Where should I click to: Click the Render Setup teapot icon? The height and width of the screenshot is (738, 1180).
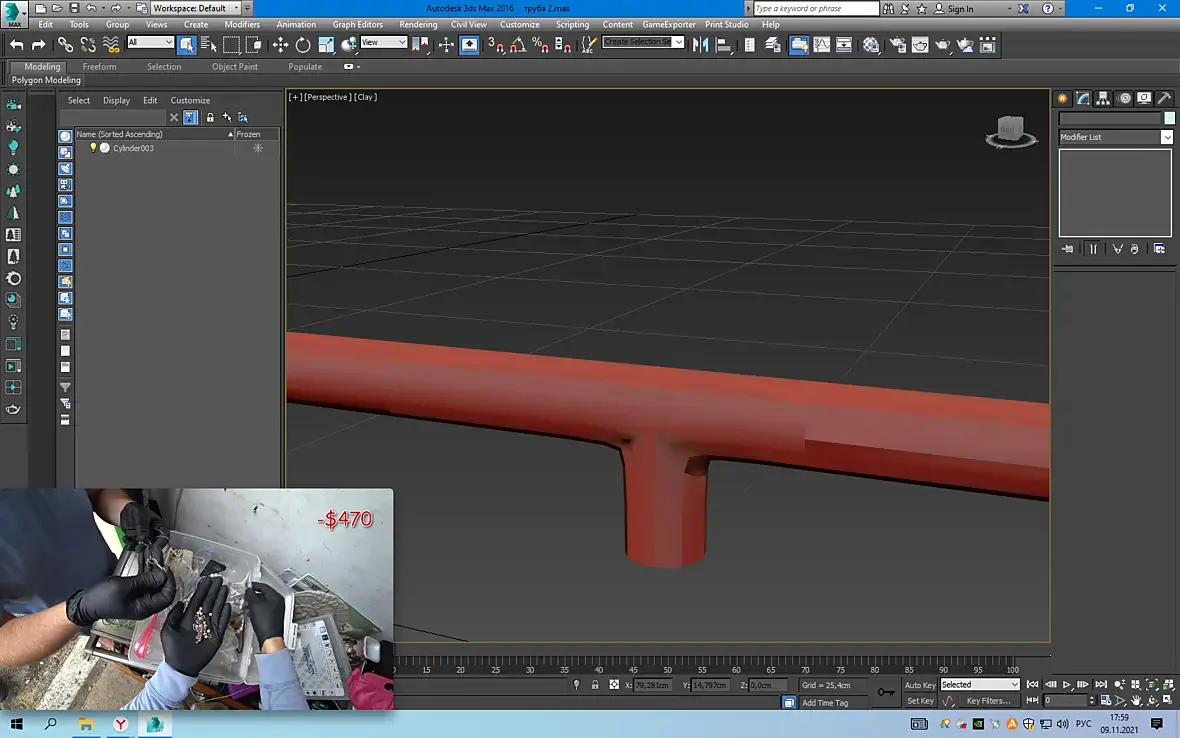pyautogui.click(x=896, y=45)
